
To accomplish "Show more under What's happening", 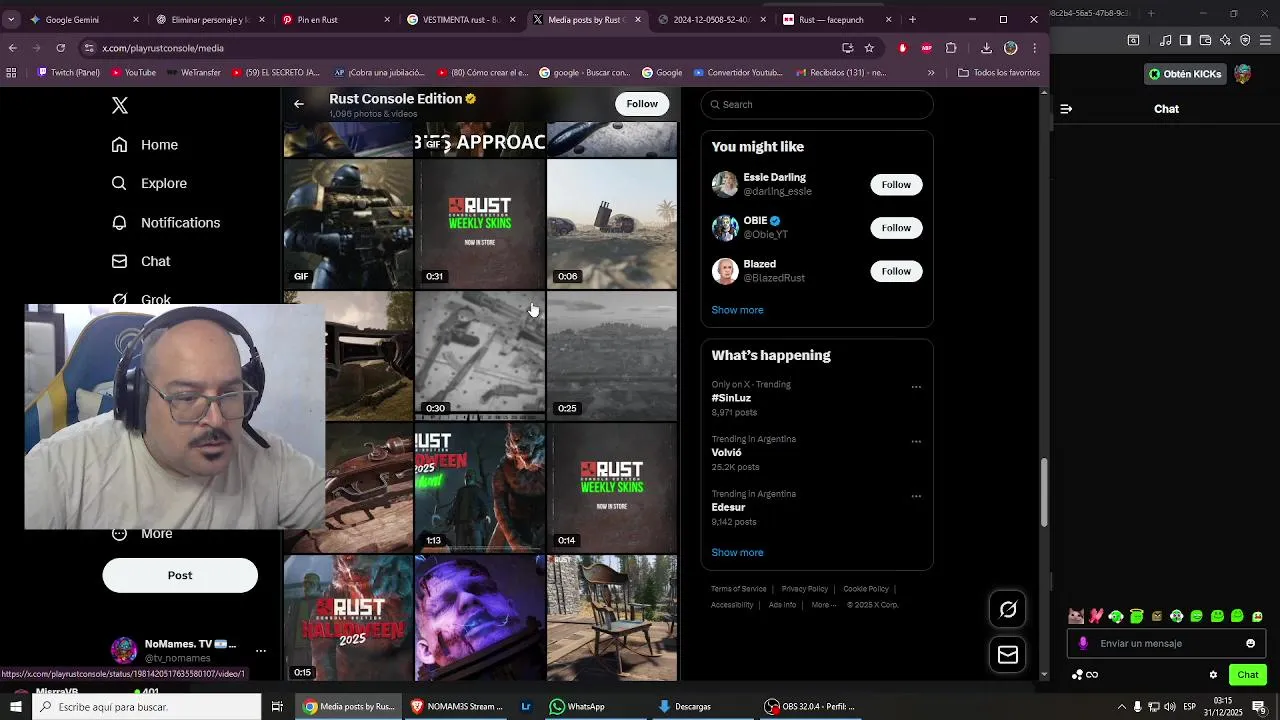I will point(737,552).
